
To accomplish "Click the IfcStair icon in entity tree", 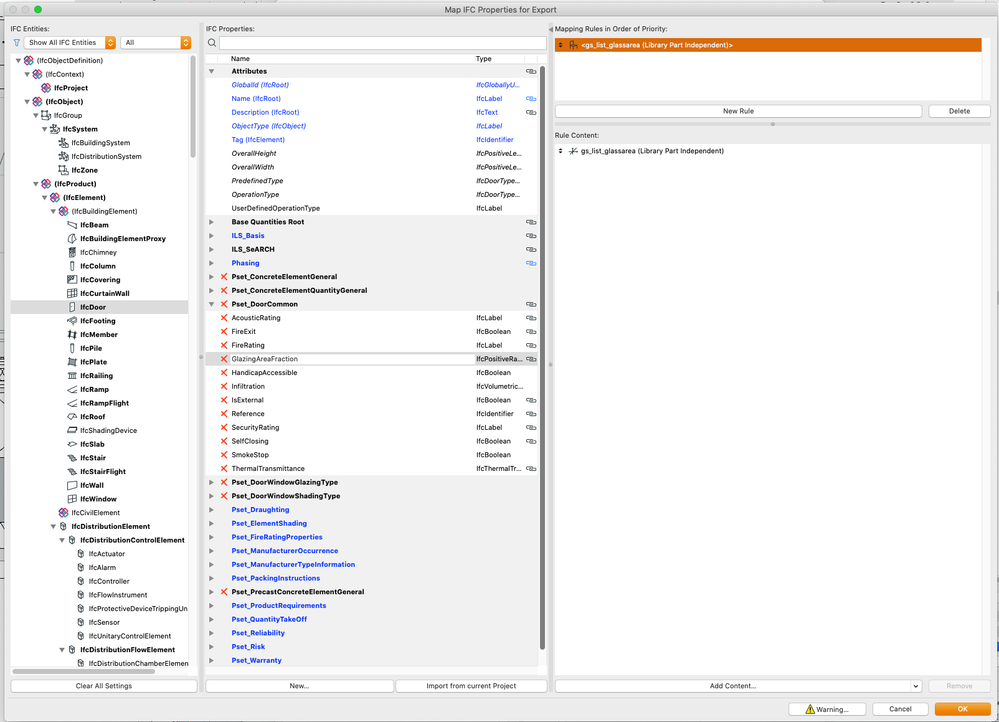I will [72, 458].
